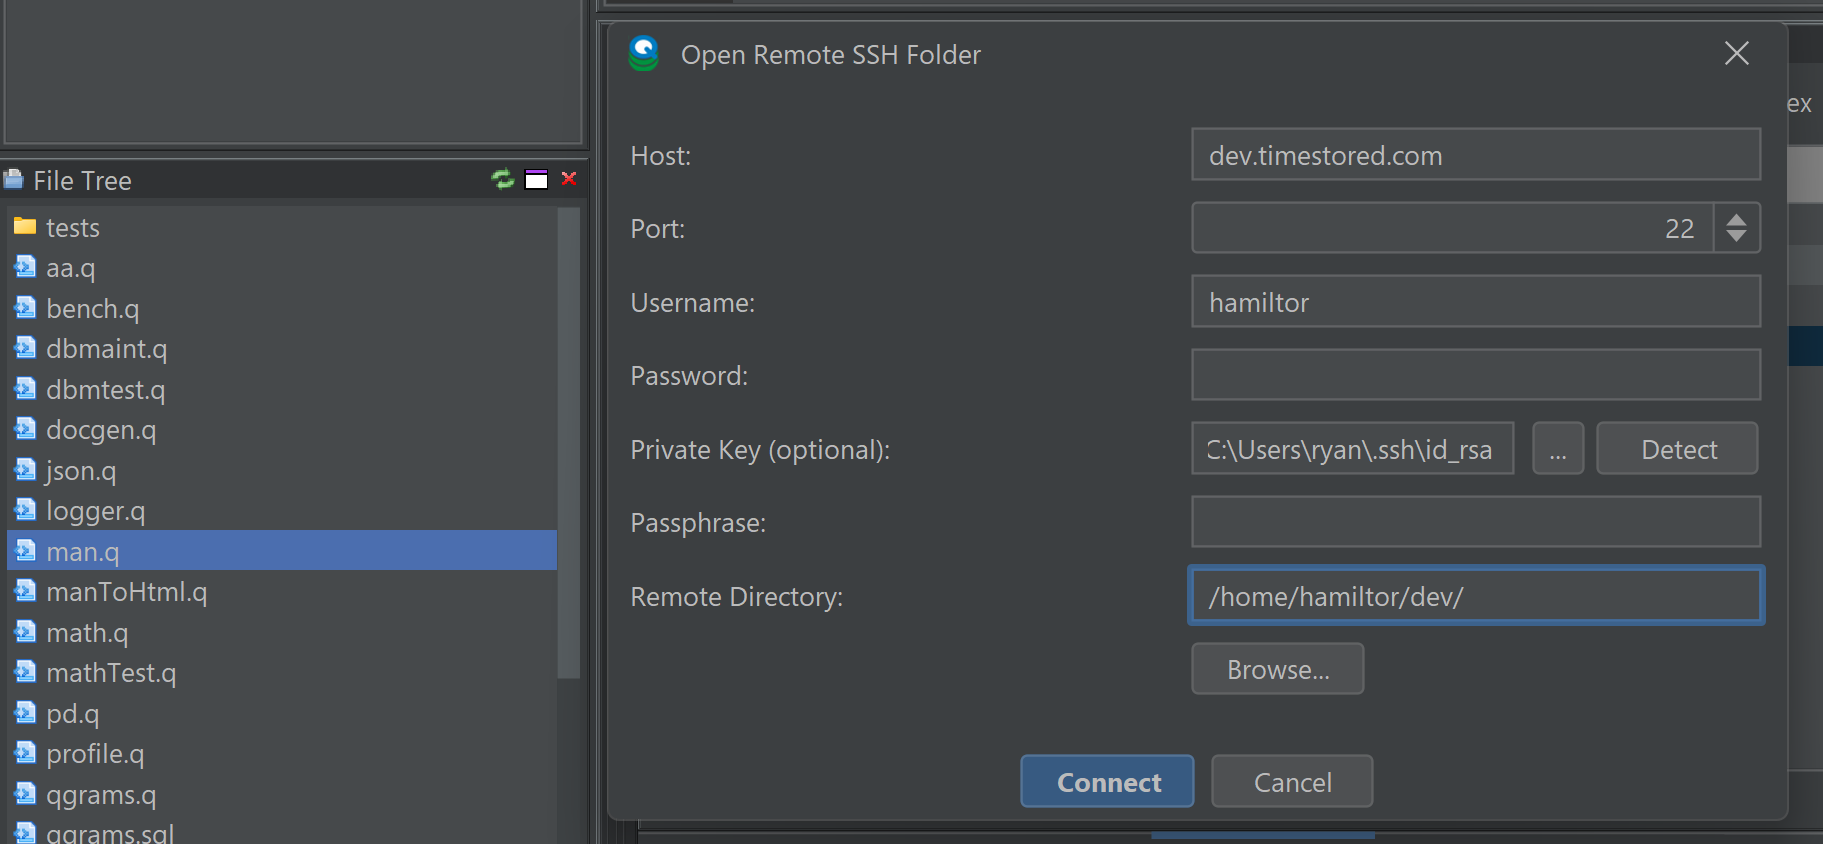Decrease the Port value with down arrow
The width and height of the screenshot is (1823, 844).
(1737, 237)
